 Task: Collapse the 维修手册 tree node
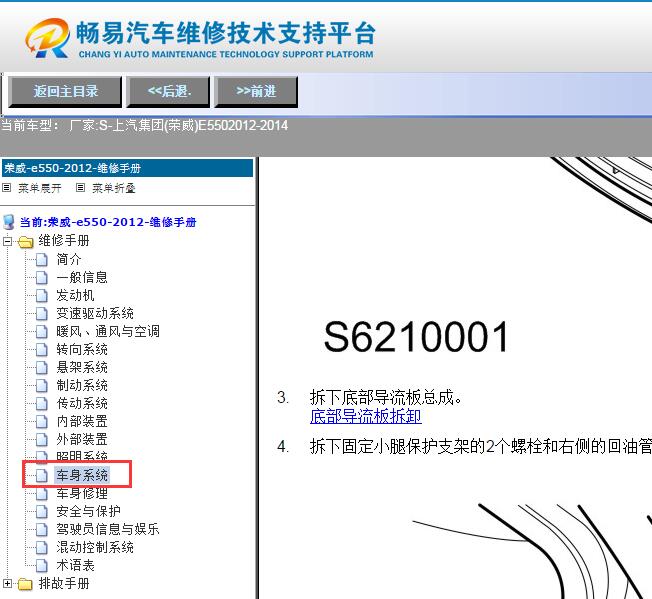click(7, 241)
